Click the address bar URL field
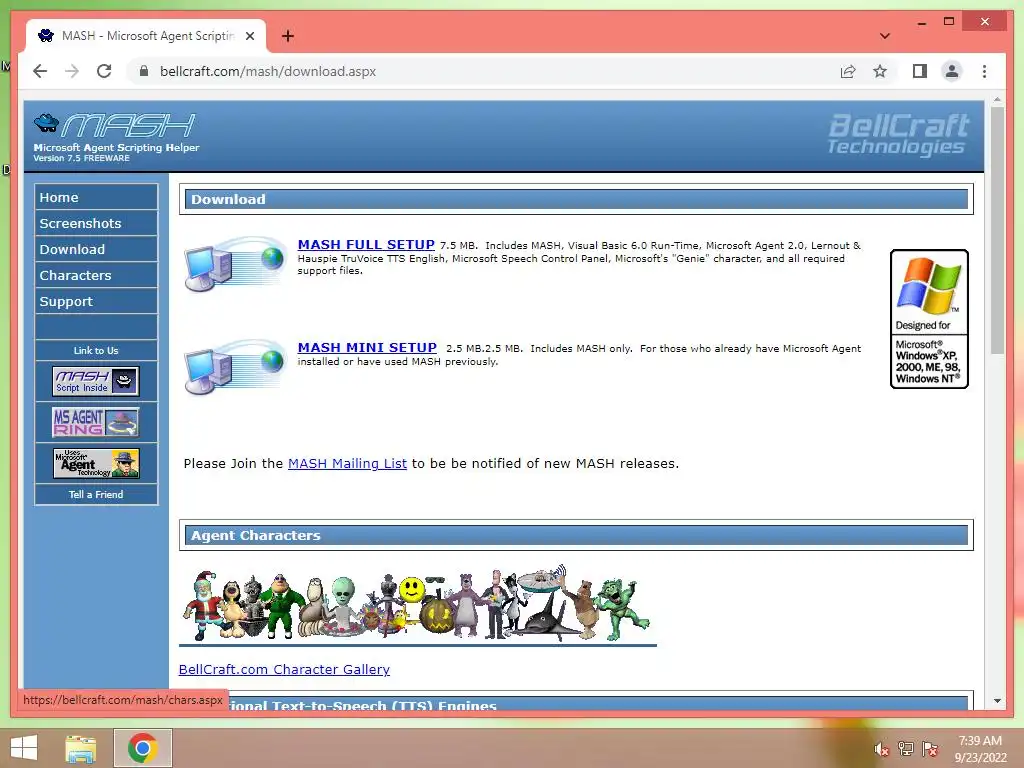Image resolution: width=1024 pixels, height=768 pixels. click(483, 71)
